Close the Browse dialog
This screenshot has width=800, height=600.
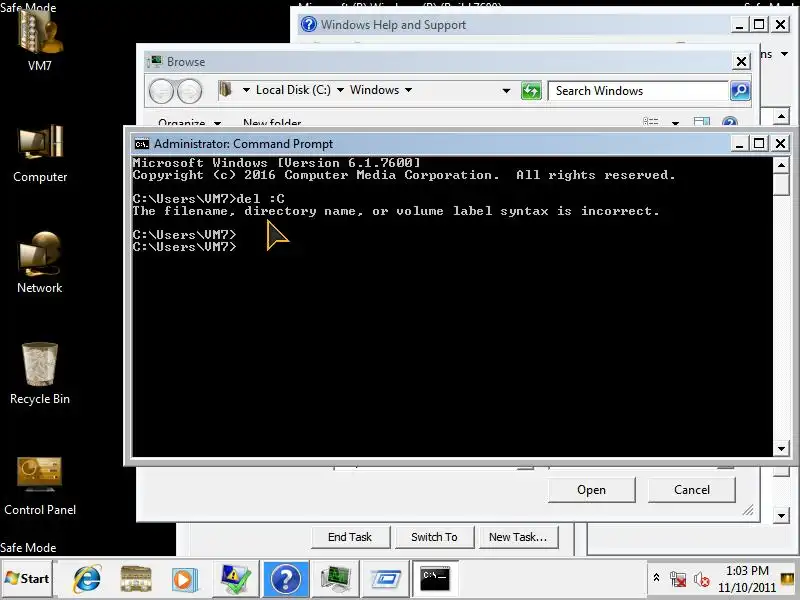click(741, 62)
